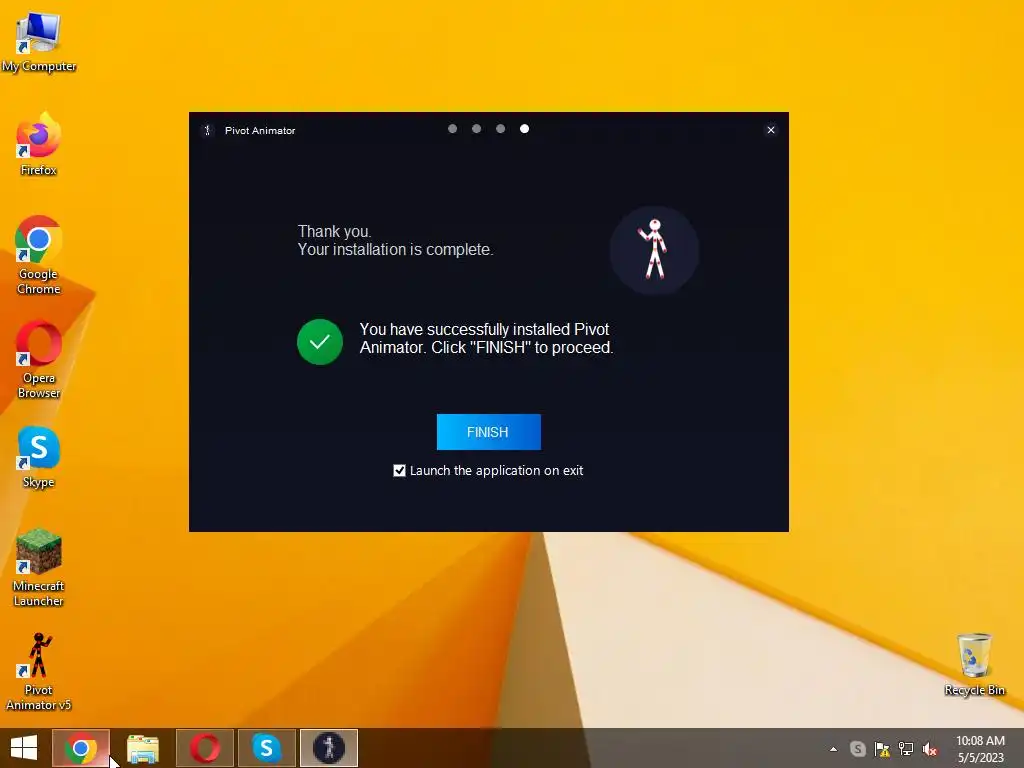The width and height of the screenshot is (1024, 768).
Task: Click the white fourth step indicator dot
Action: tap(524, 129)
